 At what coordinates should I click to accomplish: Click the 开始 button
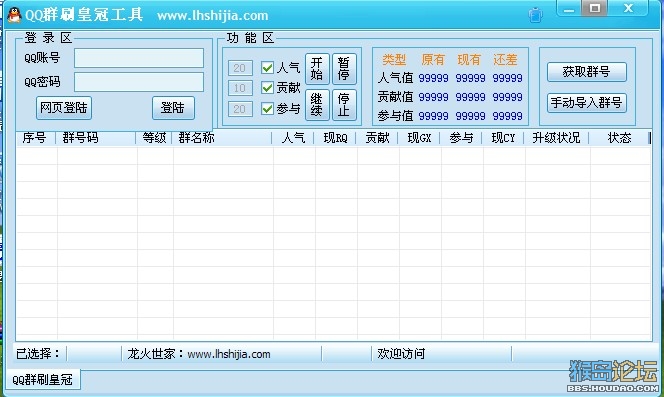pos(317,69)
